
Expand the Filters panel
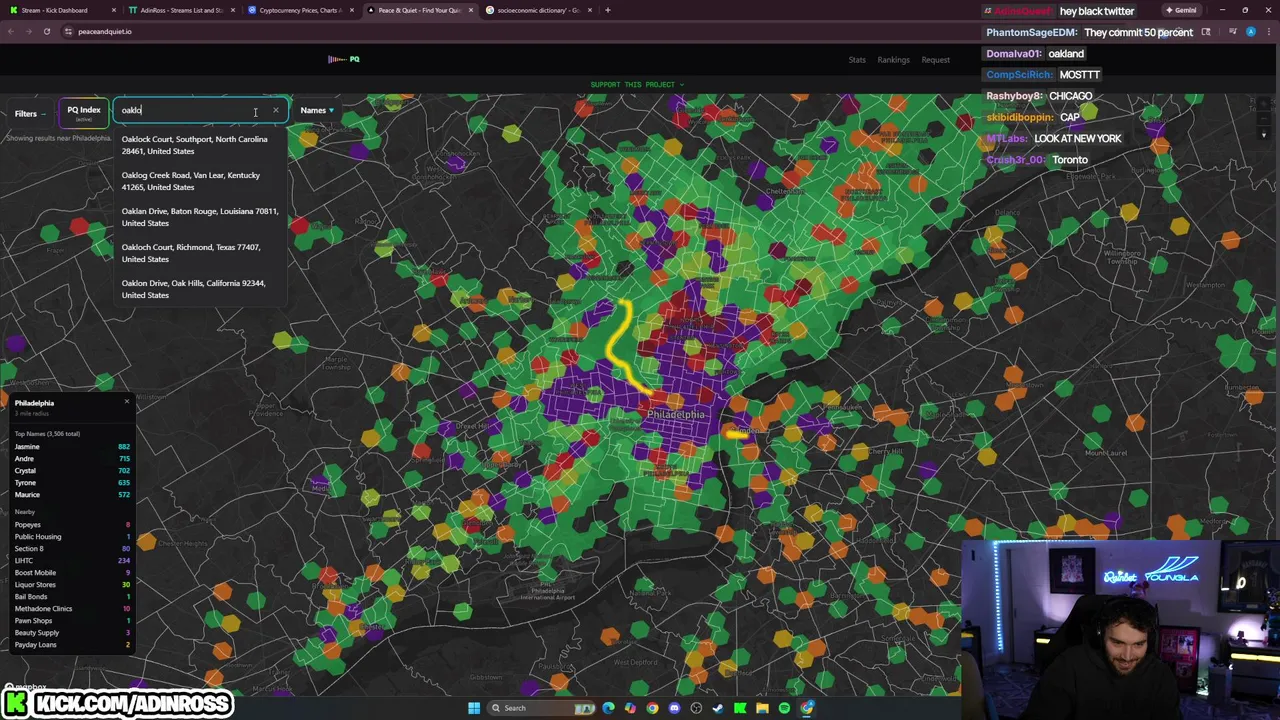coord(29,113)
